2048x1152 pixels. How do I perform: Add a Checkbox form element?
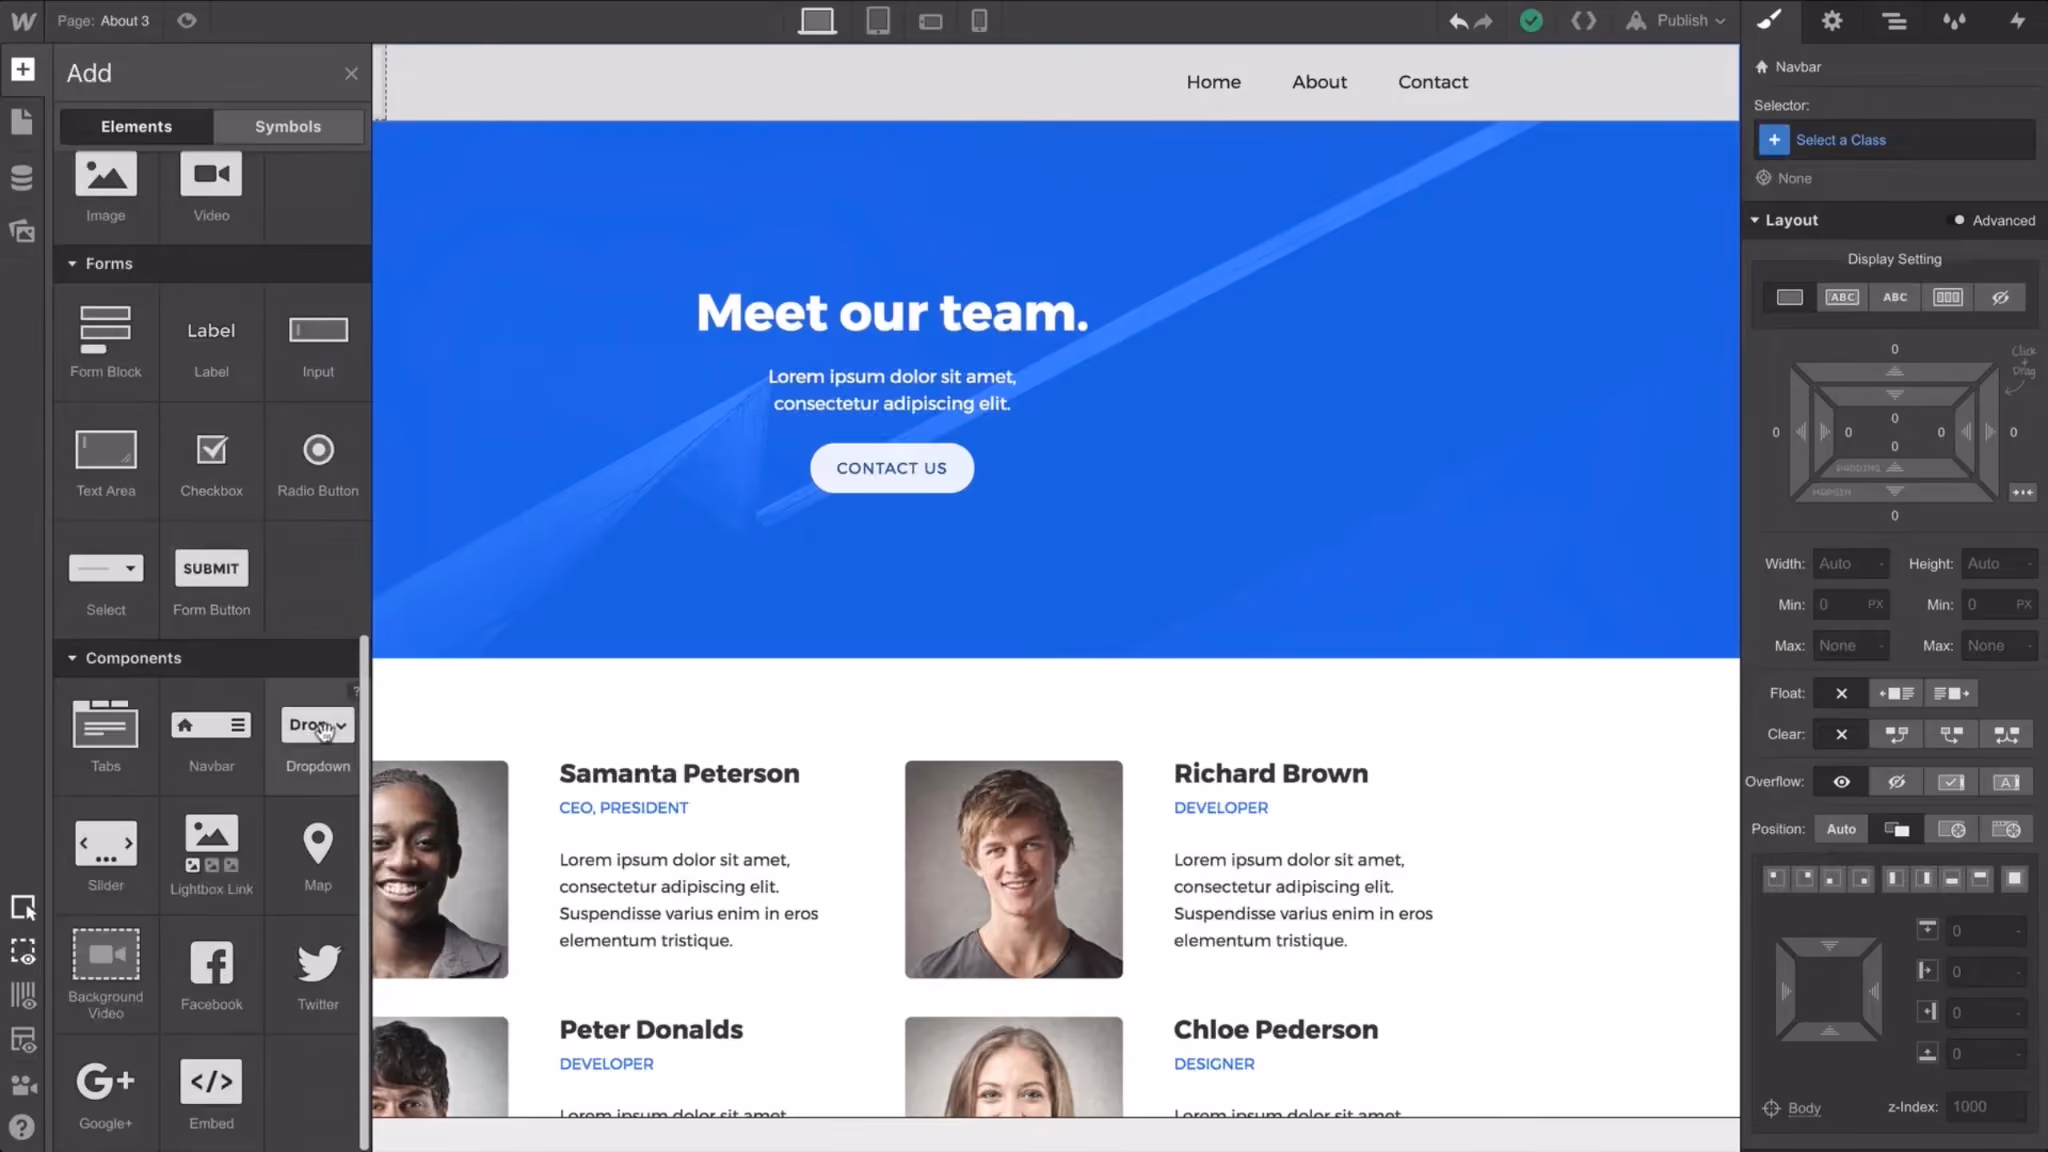[211, 462]
